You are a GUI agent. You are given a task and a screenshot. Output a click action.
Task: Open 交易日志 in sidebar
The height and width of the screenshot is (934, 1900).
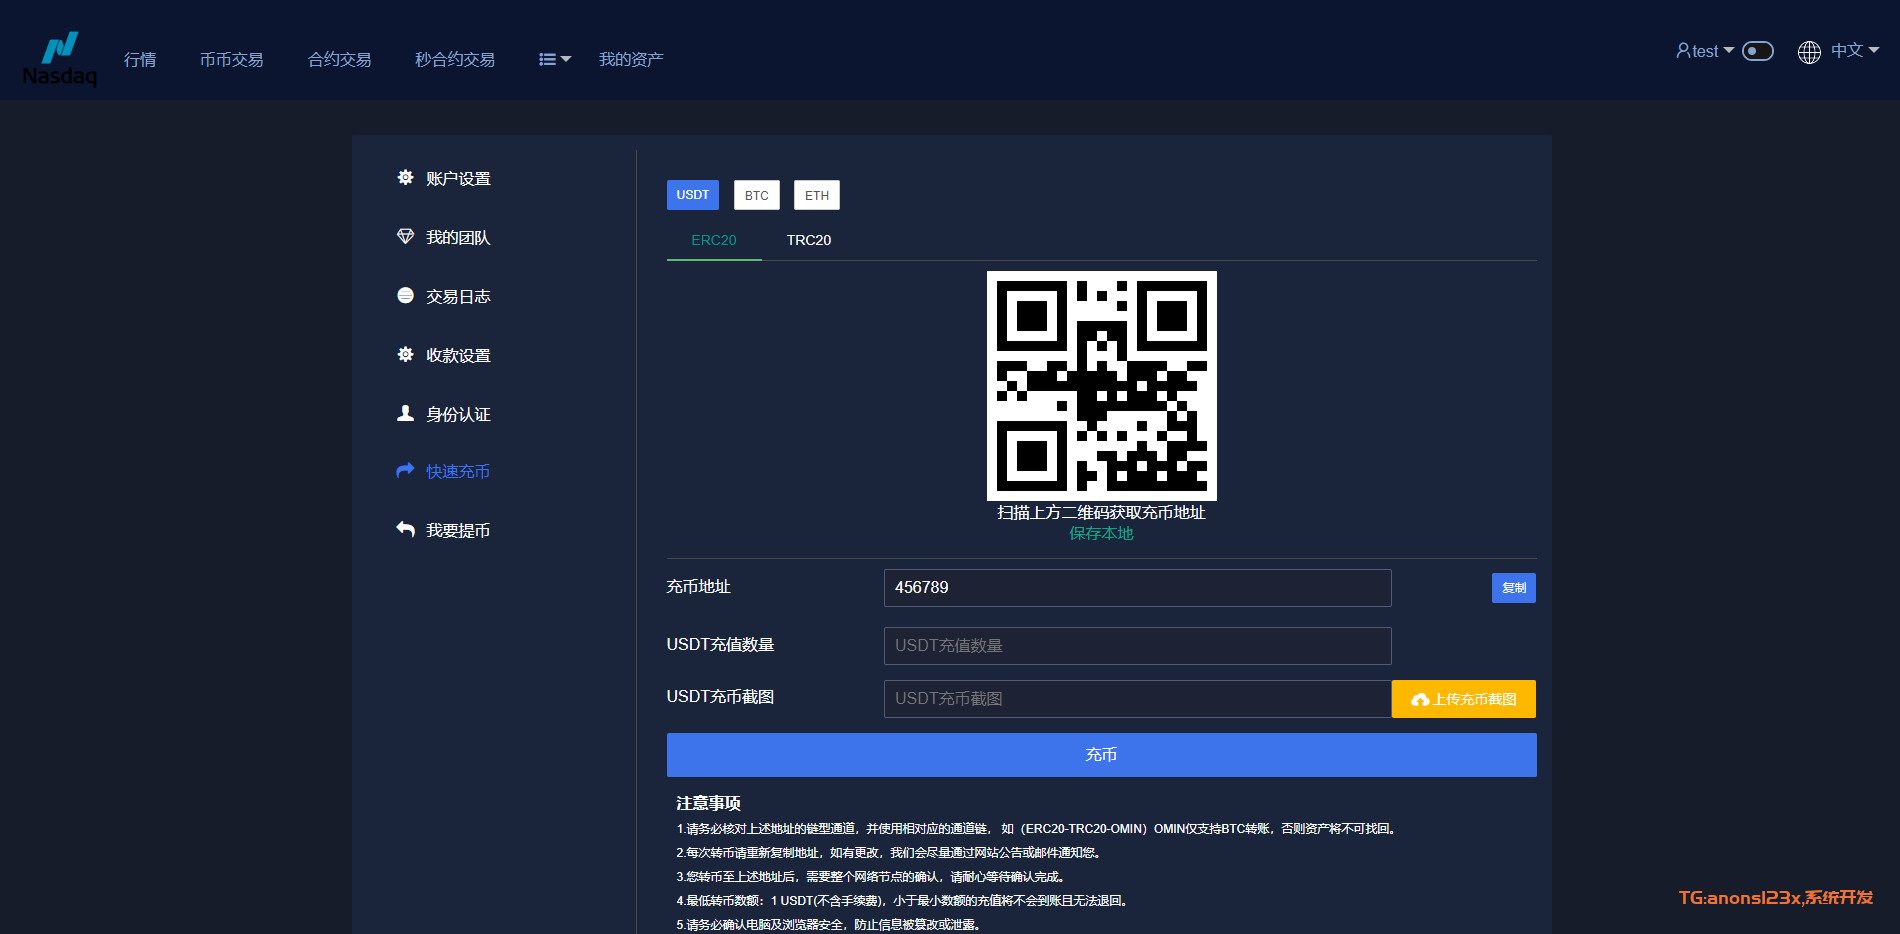[x=458, y=296]
